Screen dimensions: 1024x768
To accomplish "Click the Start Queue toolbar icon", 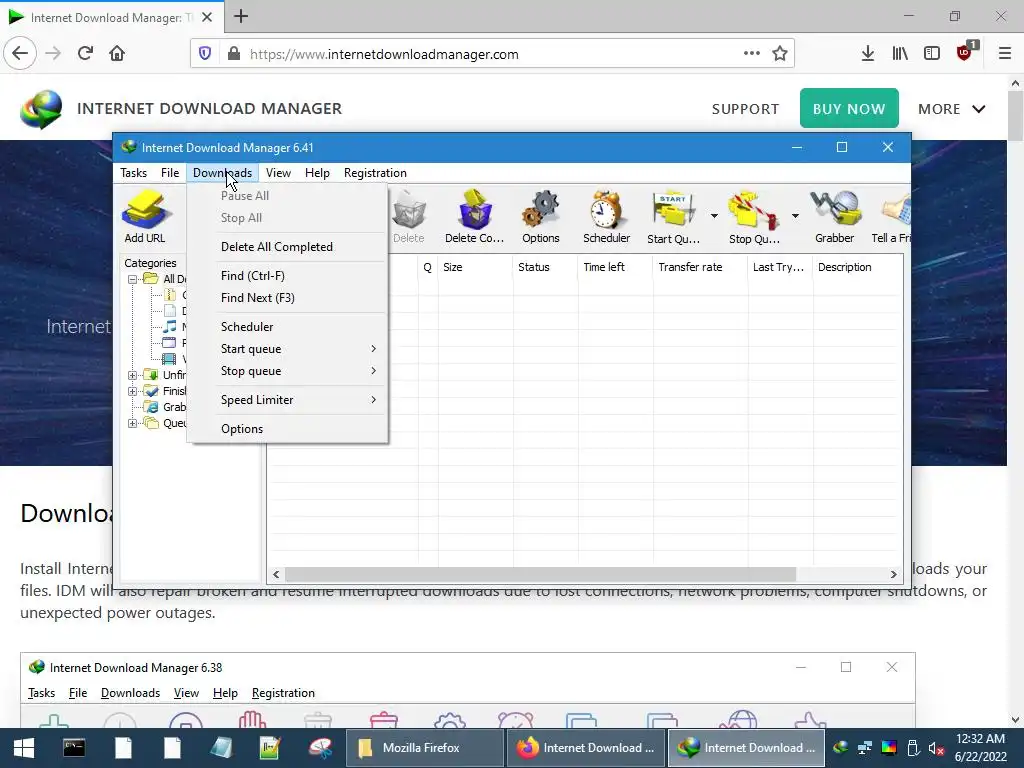I will (x=673, y=217).
